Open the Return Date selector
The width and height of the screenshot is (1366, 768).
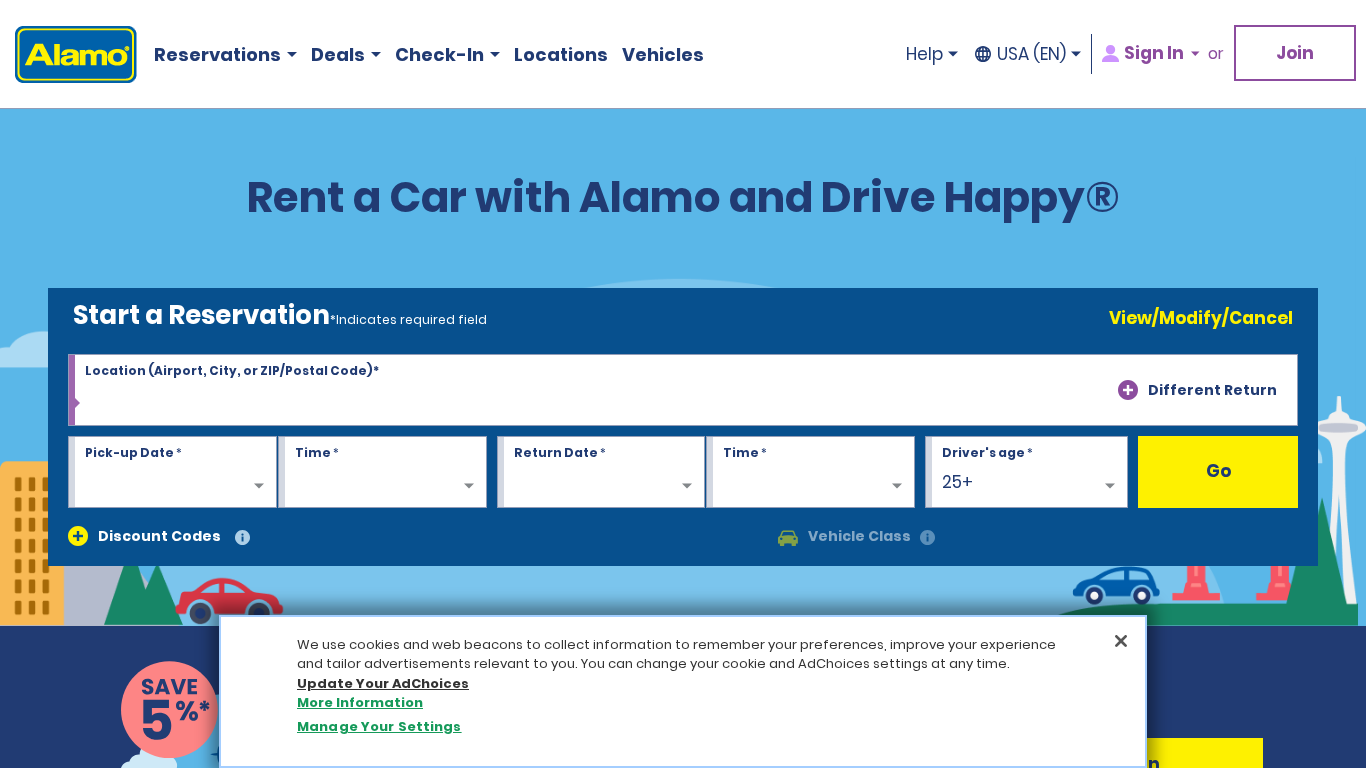[601, 472]
